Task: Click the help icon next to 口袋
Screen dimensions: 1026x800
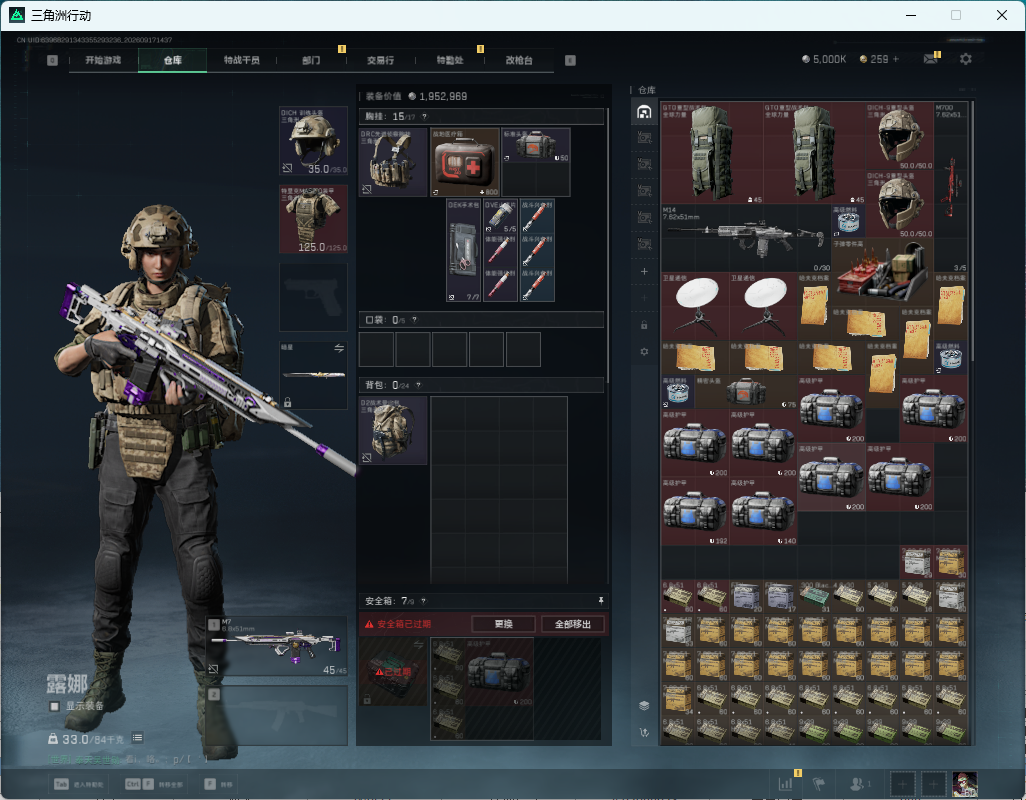Action: tap(414, 320)
